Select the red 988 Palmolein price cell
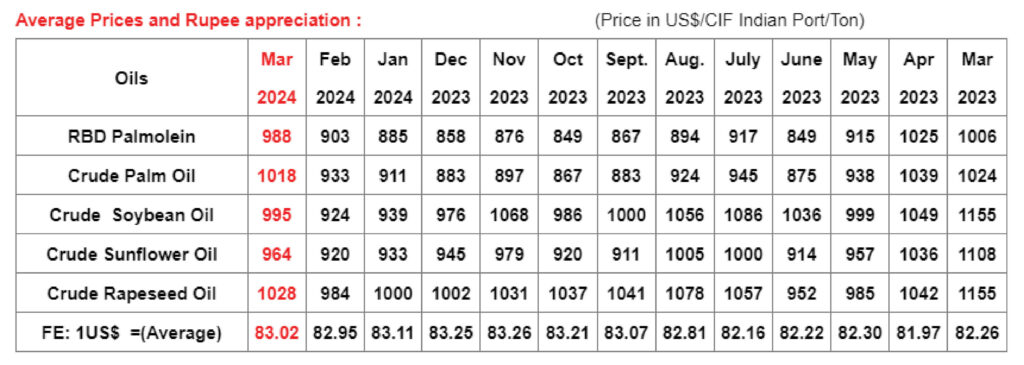 [x=277, y=136]
